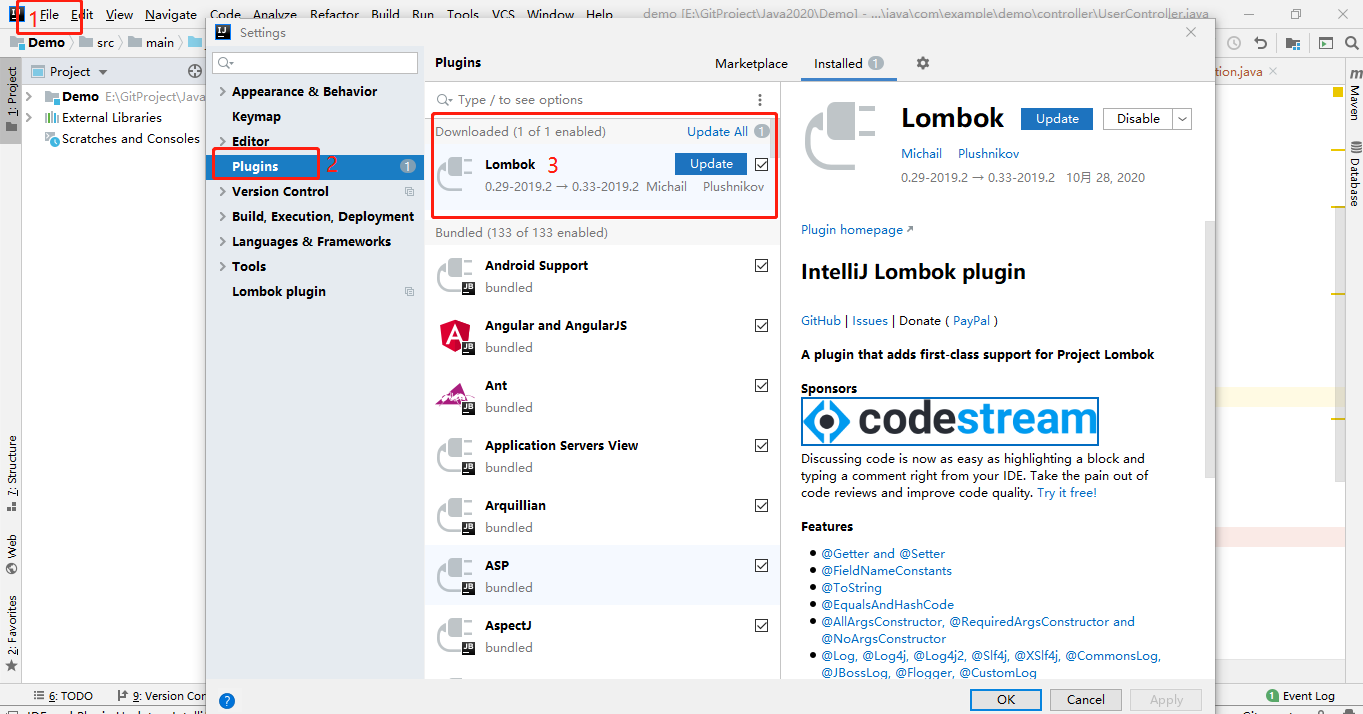Click the plugins settings gear icon
This screenshot has width=1363, height=714.
(922, 63)
